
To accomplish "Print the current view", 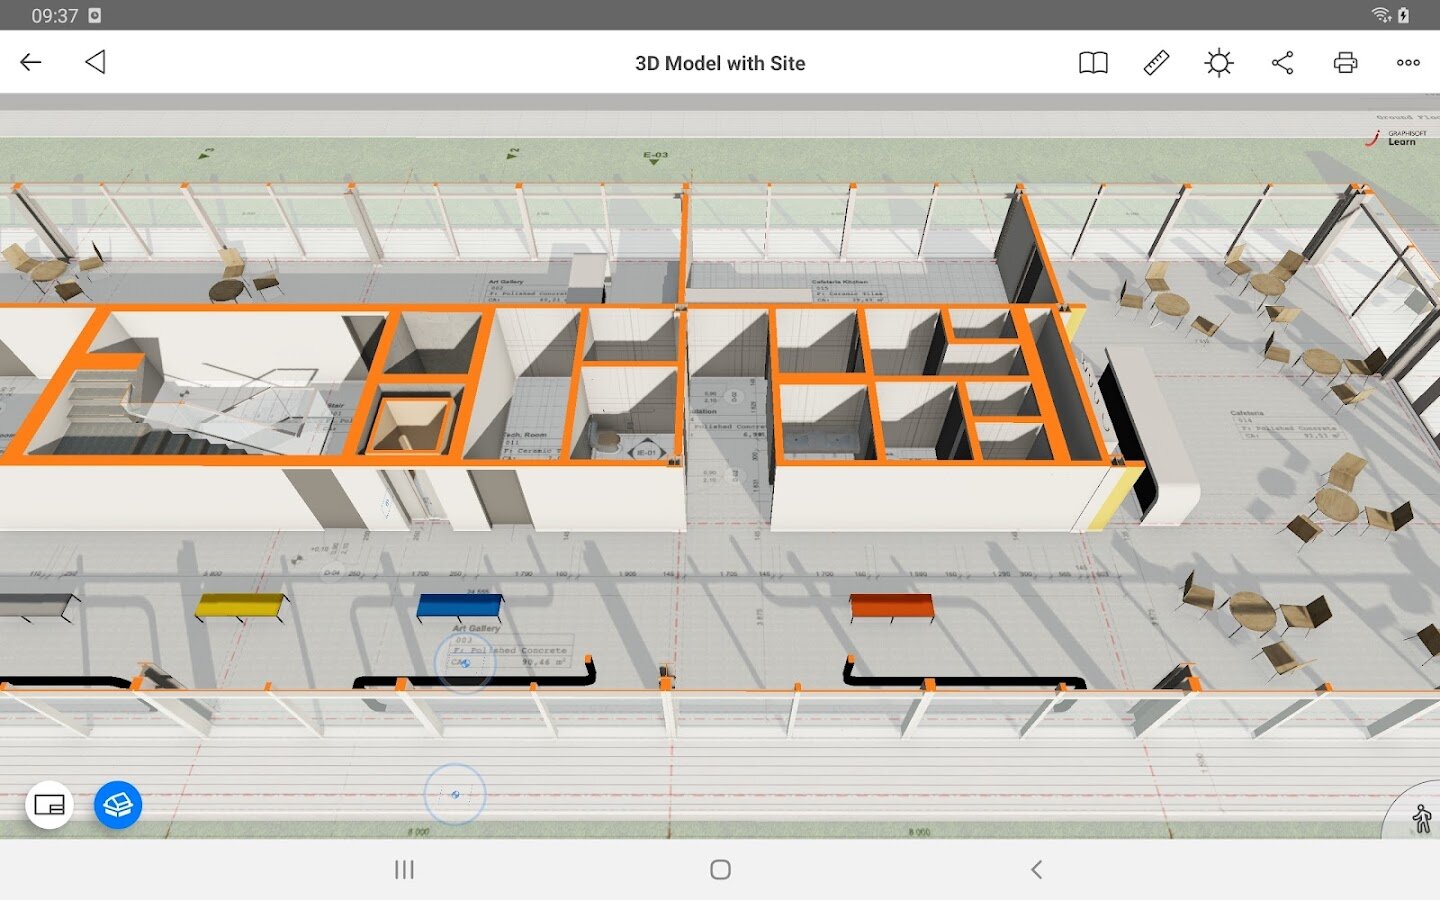I will point(1345,63).
